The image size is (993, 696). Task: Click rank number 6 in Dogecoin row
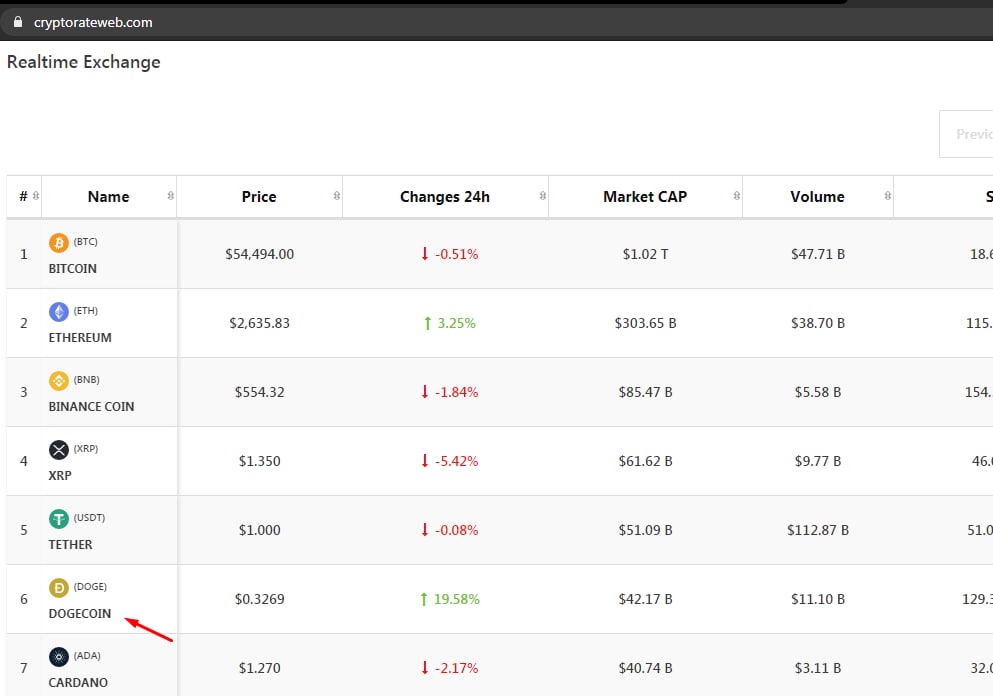pos(24,599)
